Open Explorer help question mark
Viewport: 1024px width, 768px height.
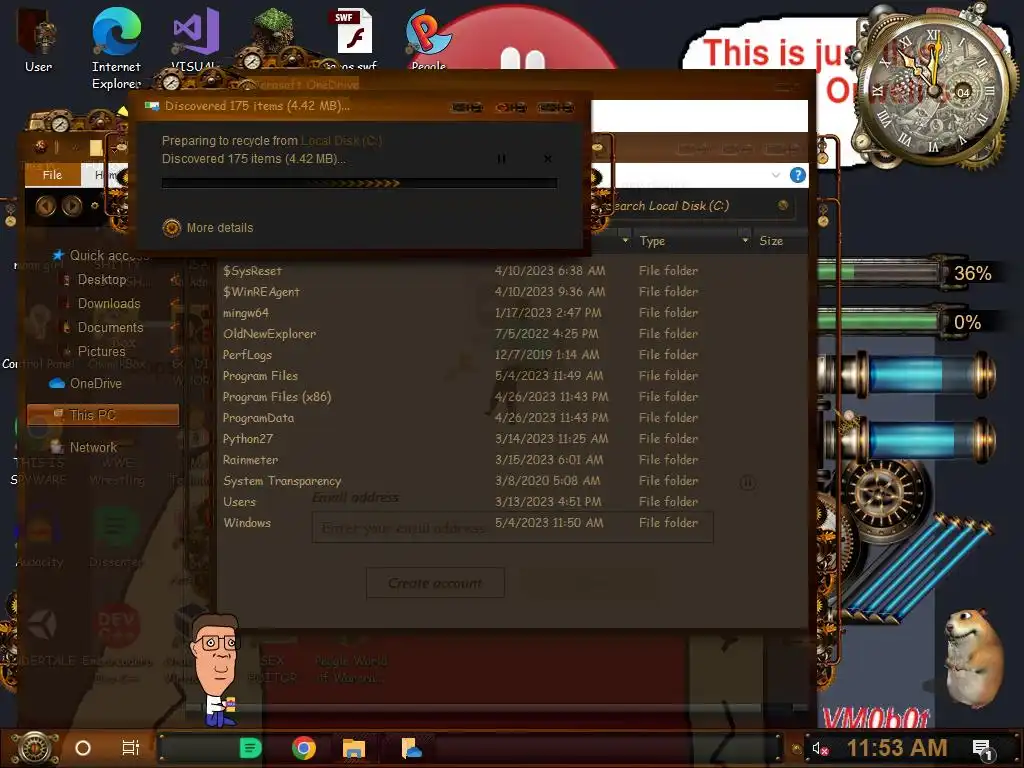tap(797, 175)
